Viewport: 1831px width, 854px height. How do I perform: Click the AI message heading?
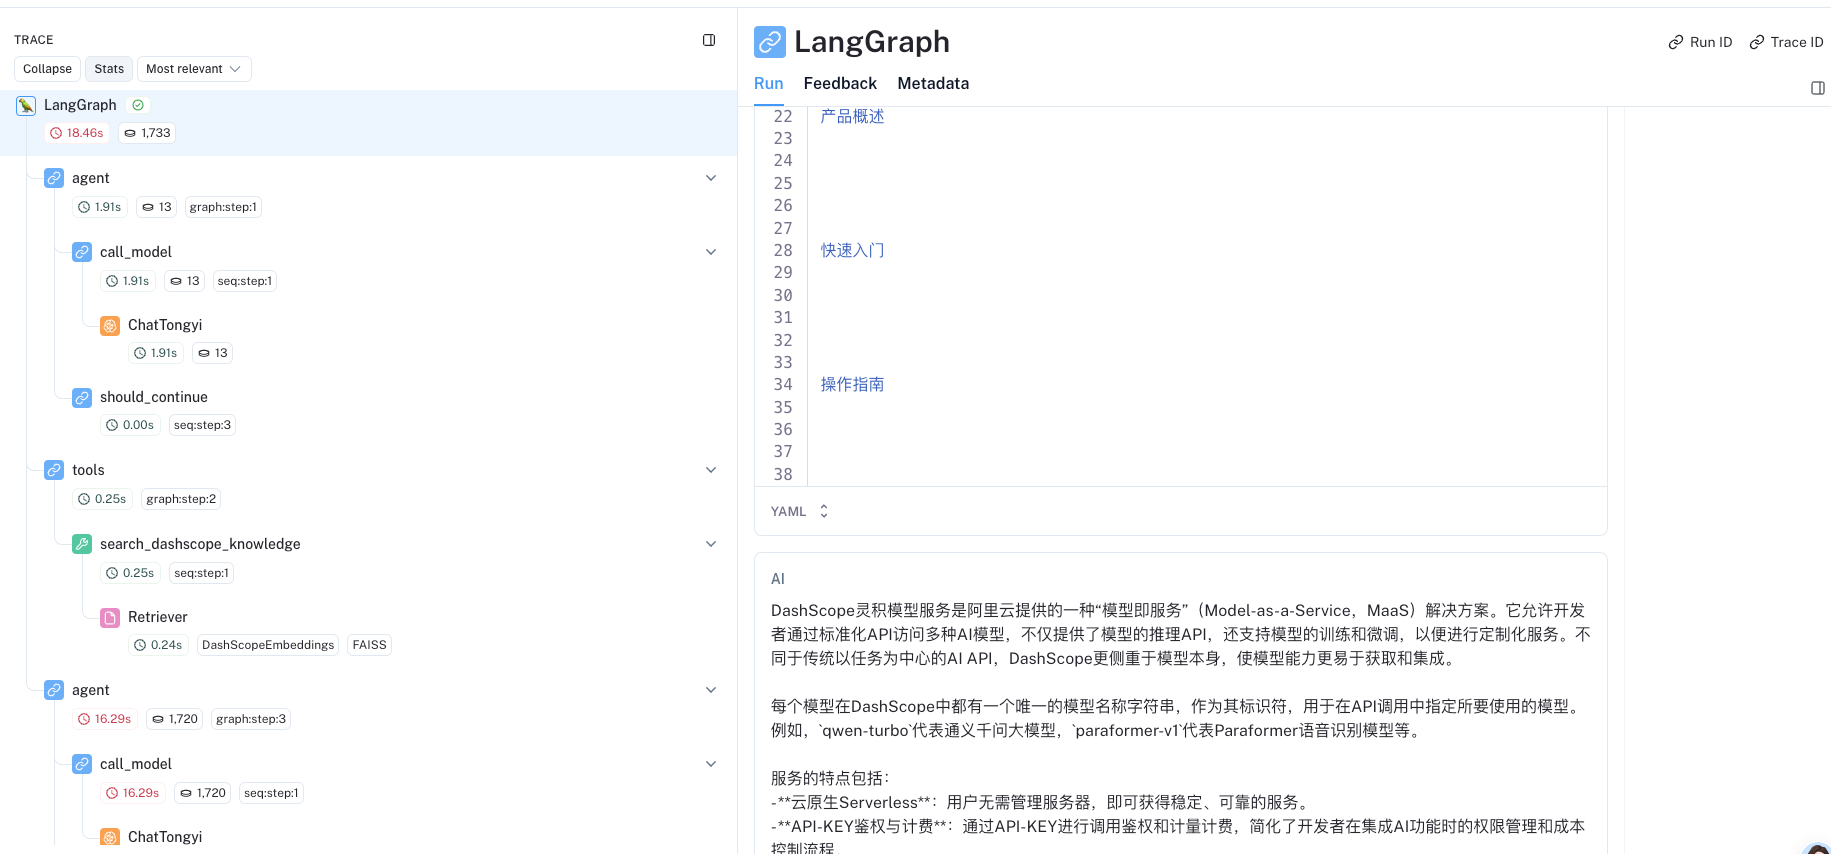pyautogui.click(x=778, y=579)
